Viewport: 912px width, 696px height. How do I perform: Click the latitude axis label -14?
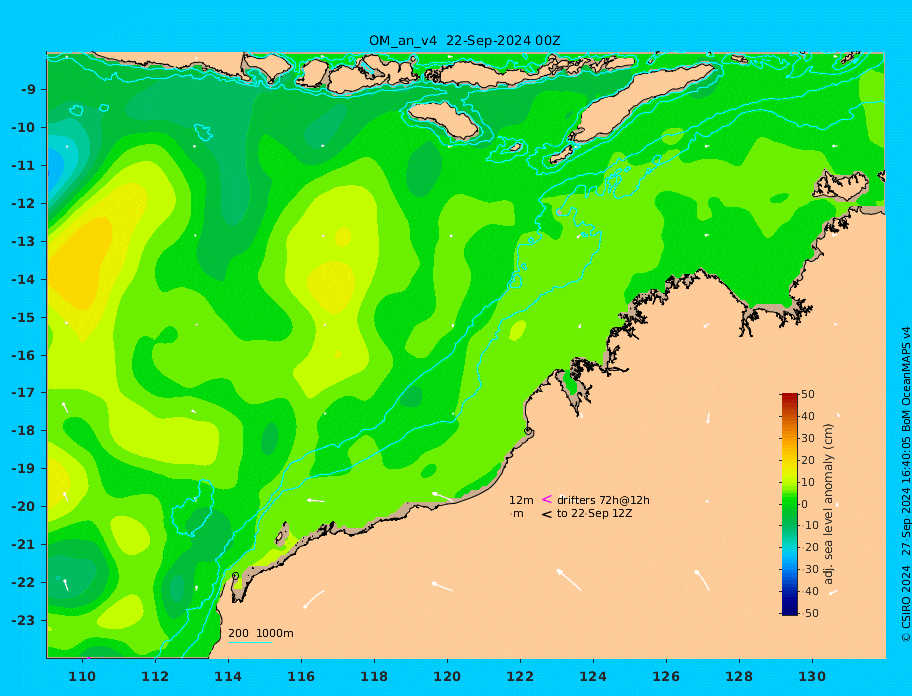[x=23, y=279]
